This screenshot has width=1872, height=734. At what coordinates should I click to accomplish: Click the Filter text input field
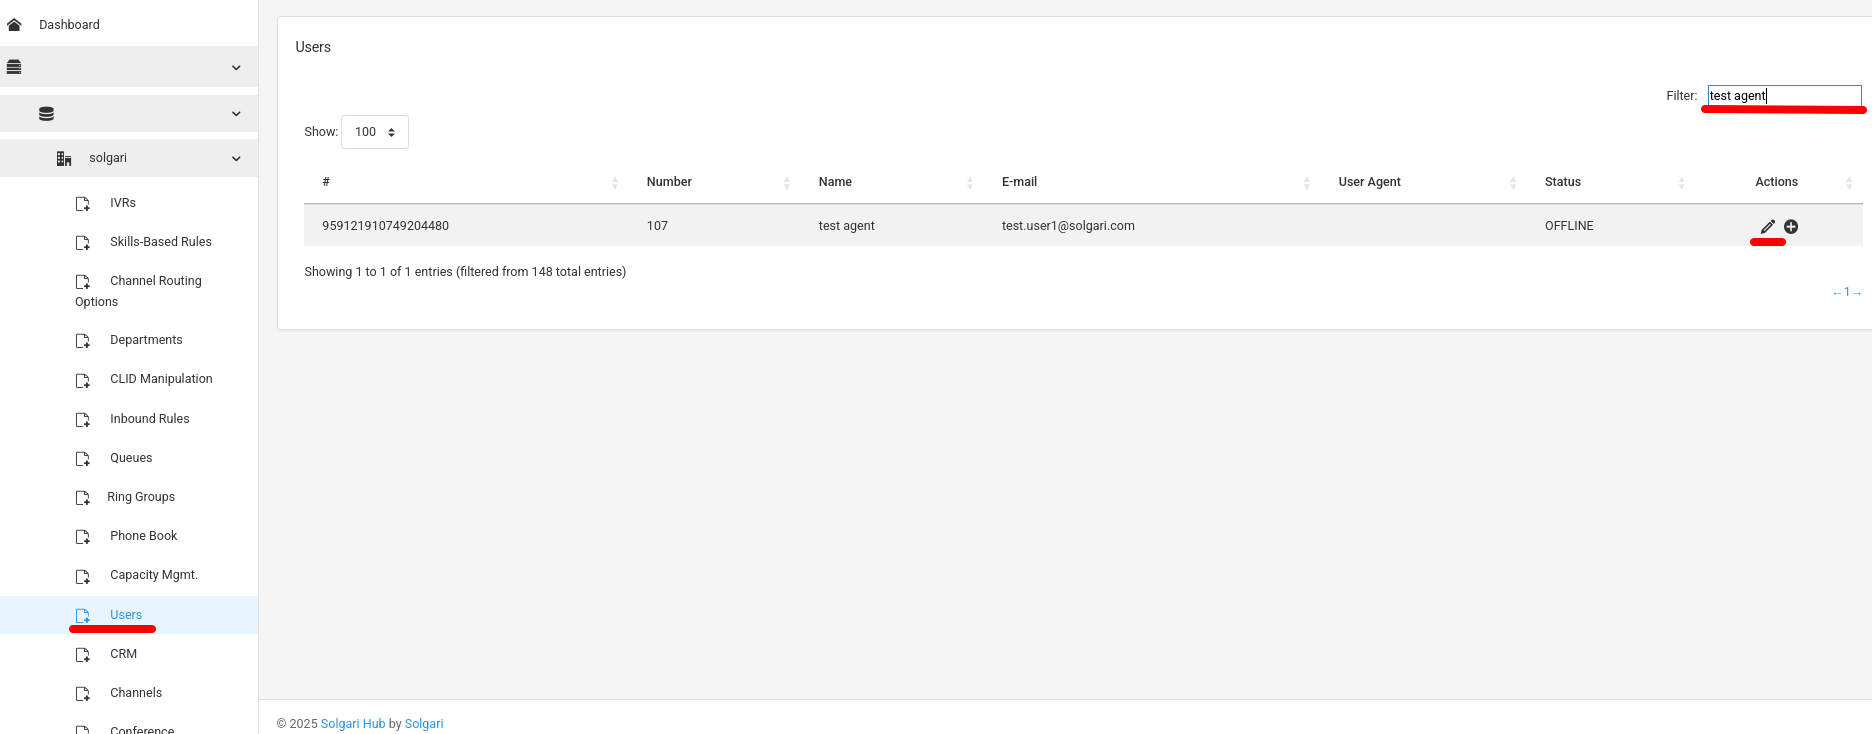pyautogui.click(x=1784, y=96)
